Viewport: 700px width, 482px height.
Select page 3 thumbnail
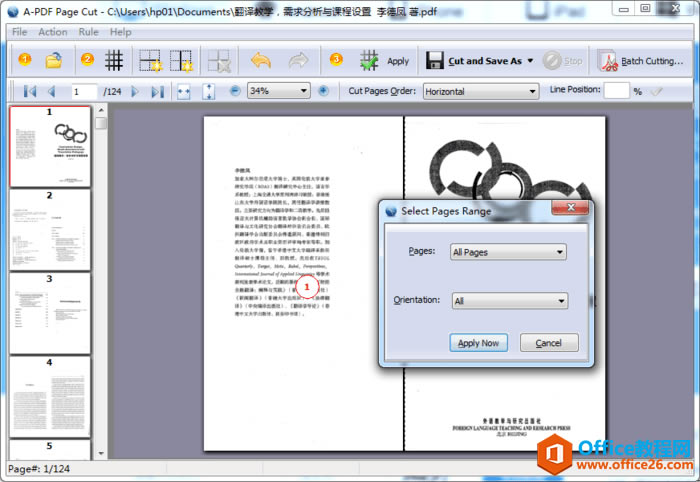point(50,313)
